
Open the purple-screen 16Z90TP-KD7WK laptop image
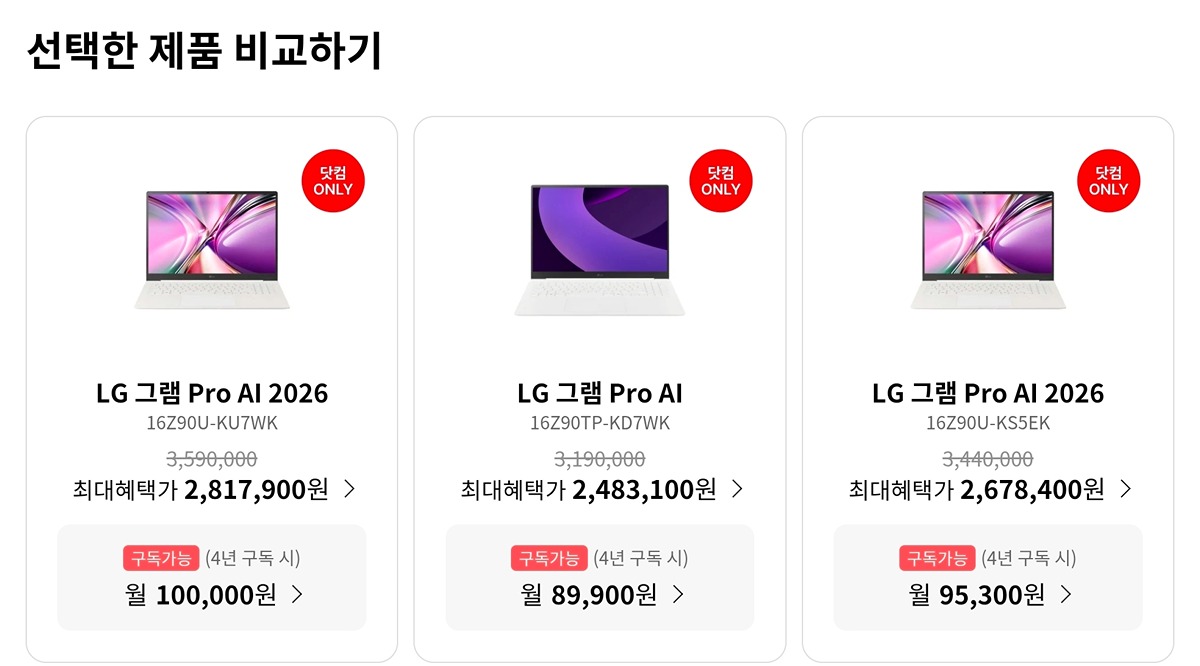pos(599,249)
